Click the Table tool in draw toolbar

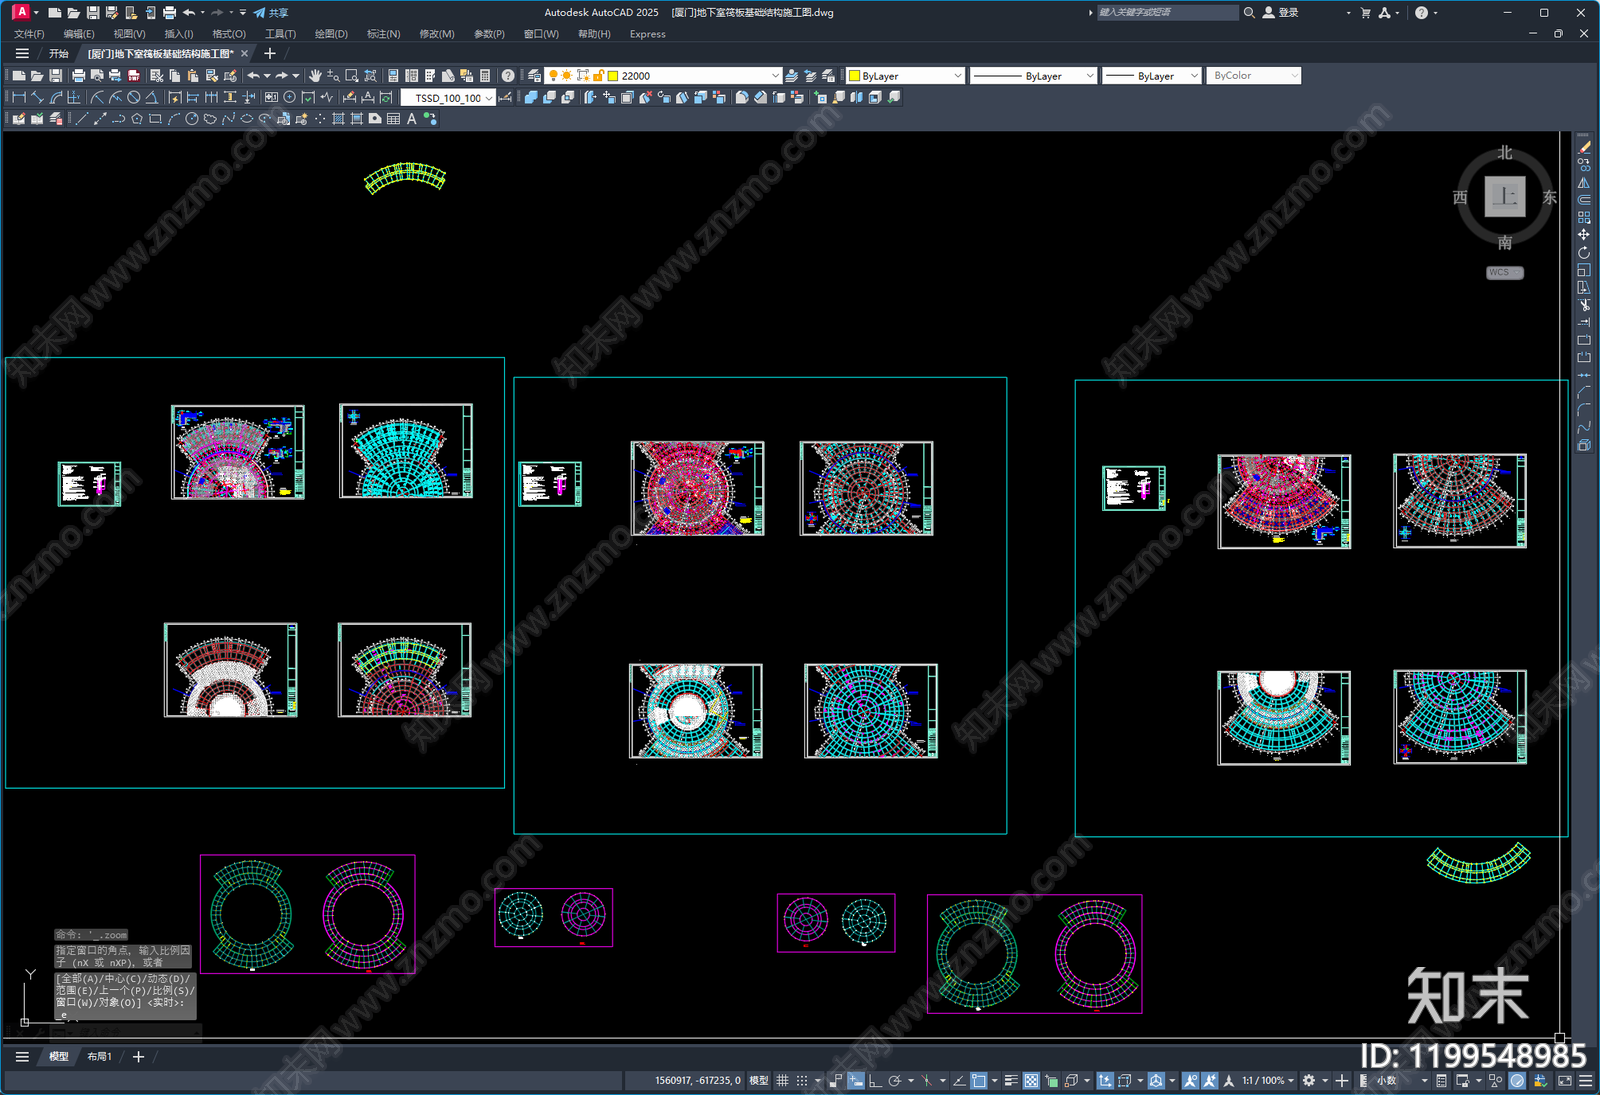click(393, 119)
